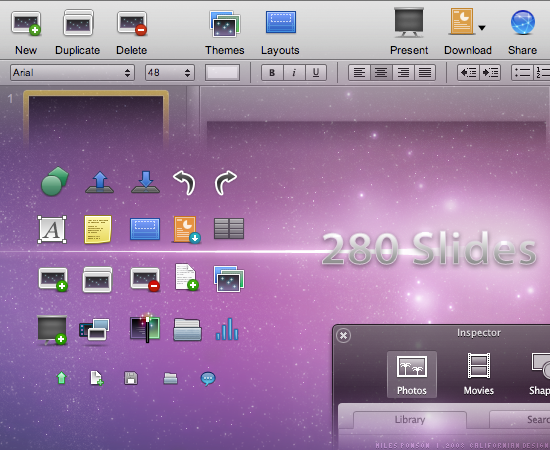Click the send backward blue arrow icon

coord(145,182)
